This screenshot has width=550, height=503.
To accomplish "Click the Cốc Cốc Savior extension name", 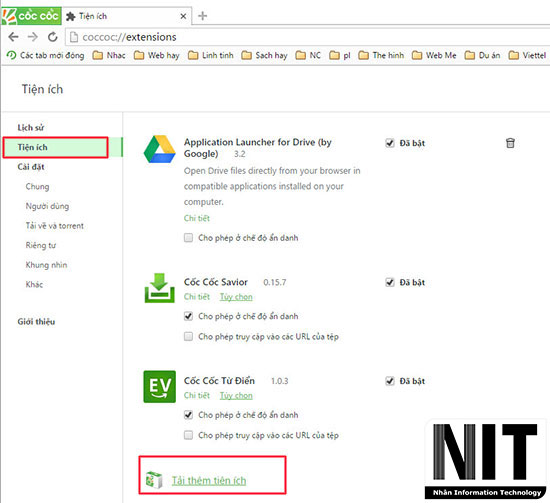I will (216, 282).
